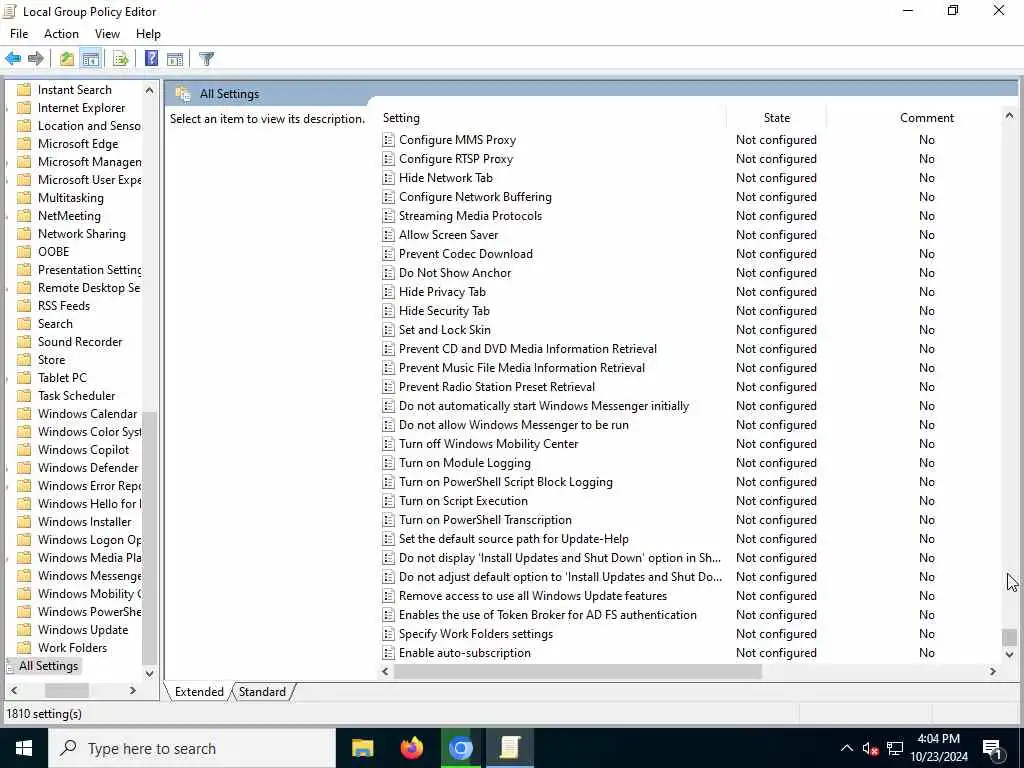The height and width of the screenshot is (768, 1024).
Task: Open Help via blue question mark icon
Action: click(x=152, y=59)
